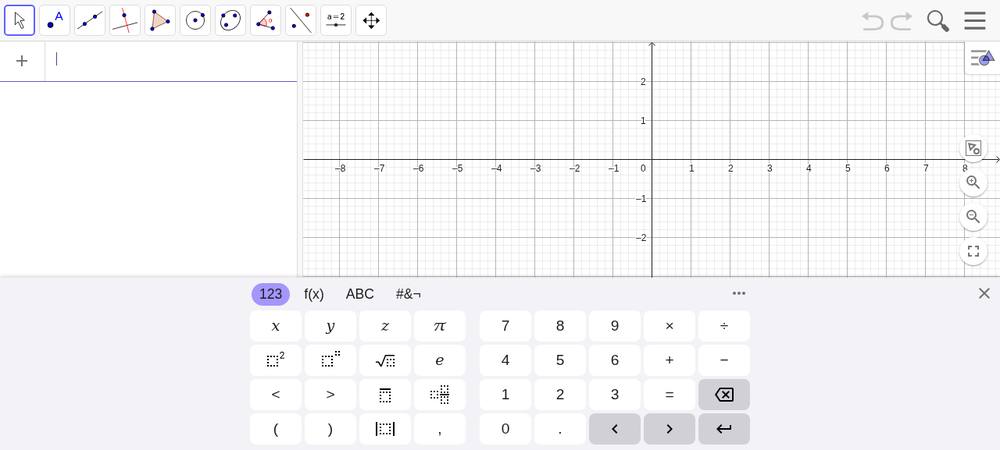Open the hamburger main menu

(975, 21)
